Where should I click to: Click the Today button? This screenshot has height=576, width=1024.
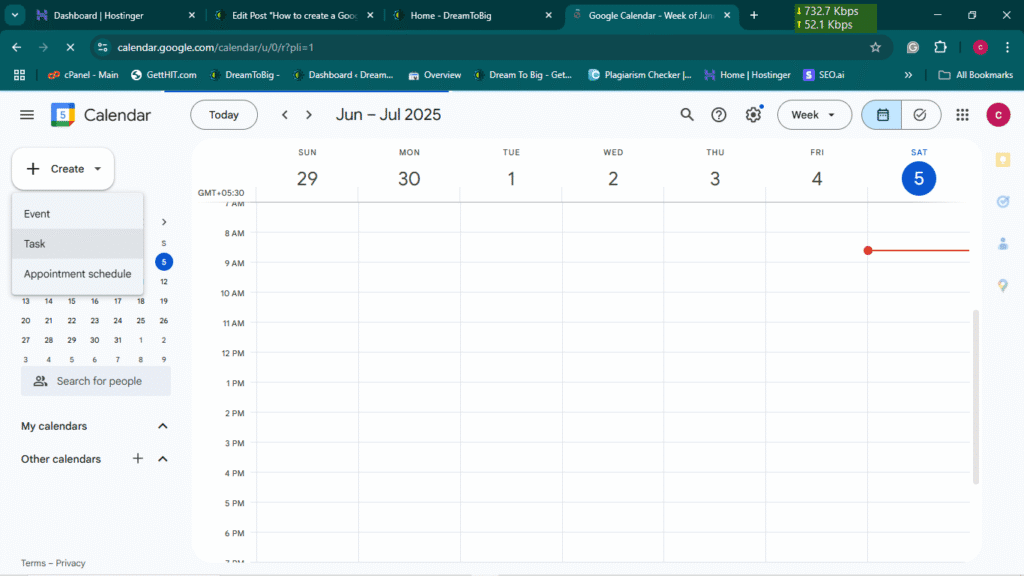(224, 115)
